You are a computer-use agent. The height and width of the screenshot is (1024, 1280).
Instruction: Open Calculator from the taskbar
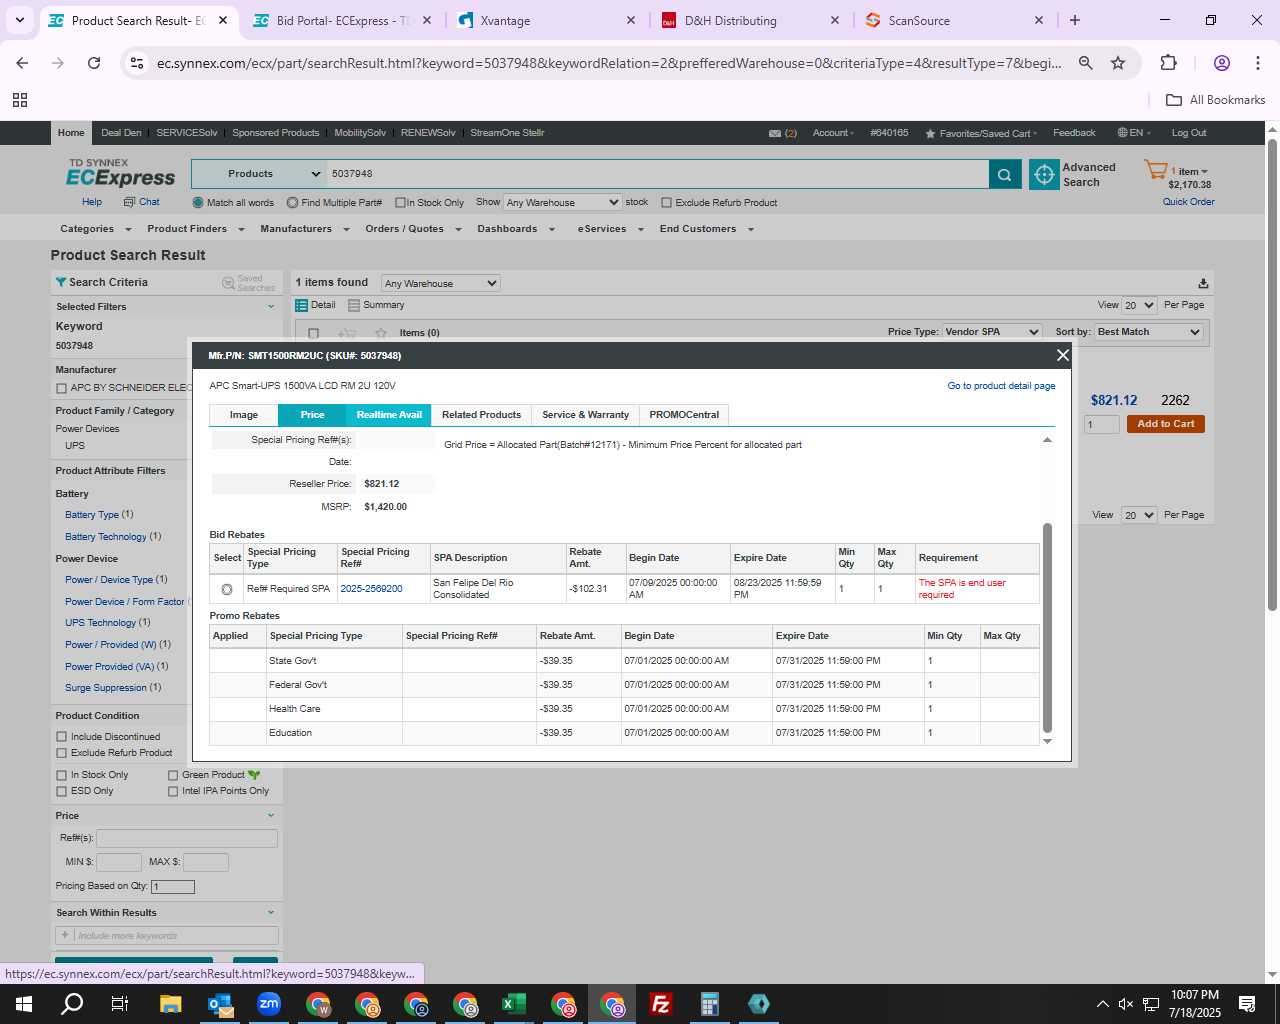(x=709, y=1004)
